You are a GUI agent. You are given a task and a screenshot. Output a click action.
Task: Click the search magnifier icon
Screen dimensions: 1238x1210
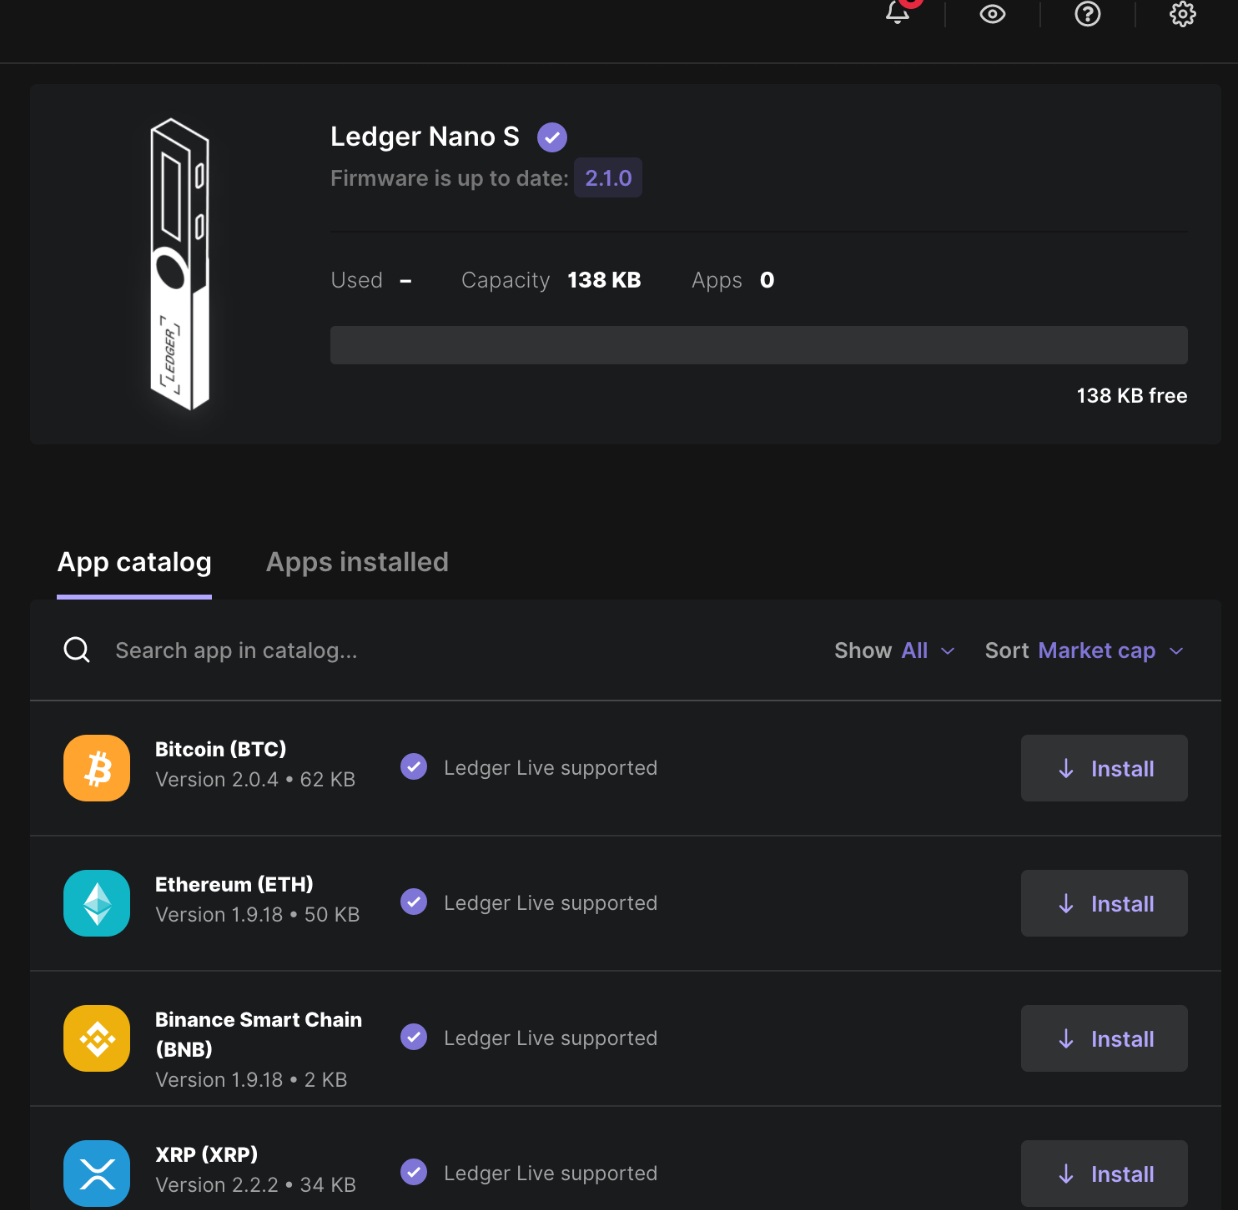(x=77, y=650)
